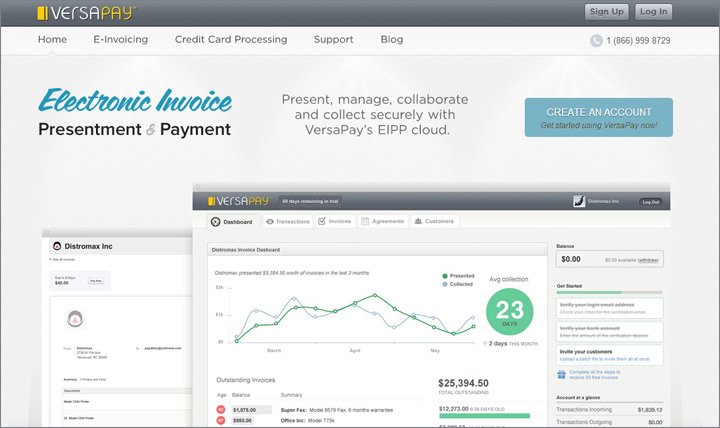Click the Agreements tab icon
This screenshot has width=720, height=428.
coord(366,221)
